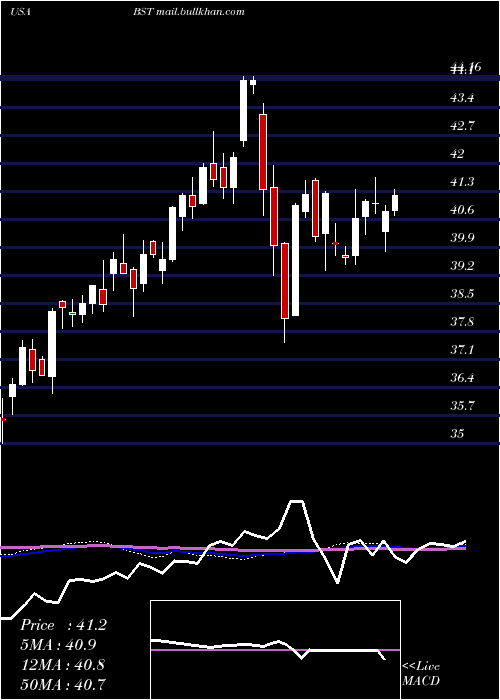This screenshot has height=700, width=500.
Task: Click the <<Live MACD label
Action: 421,673
